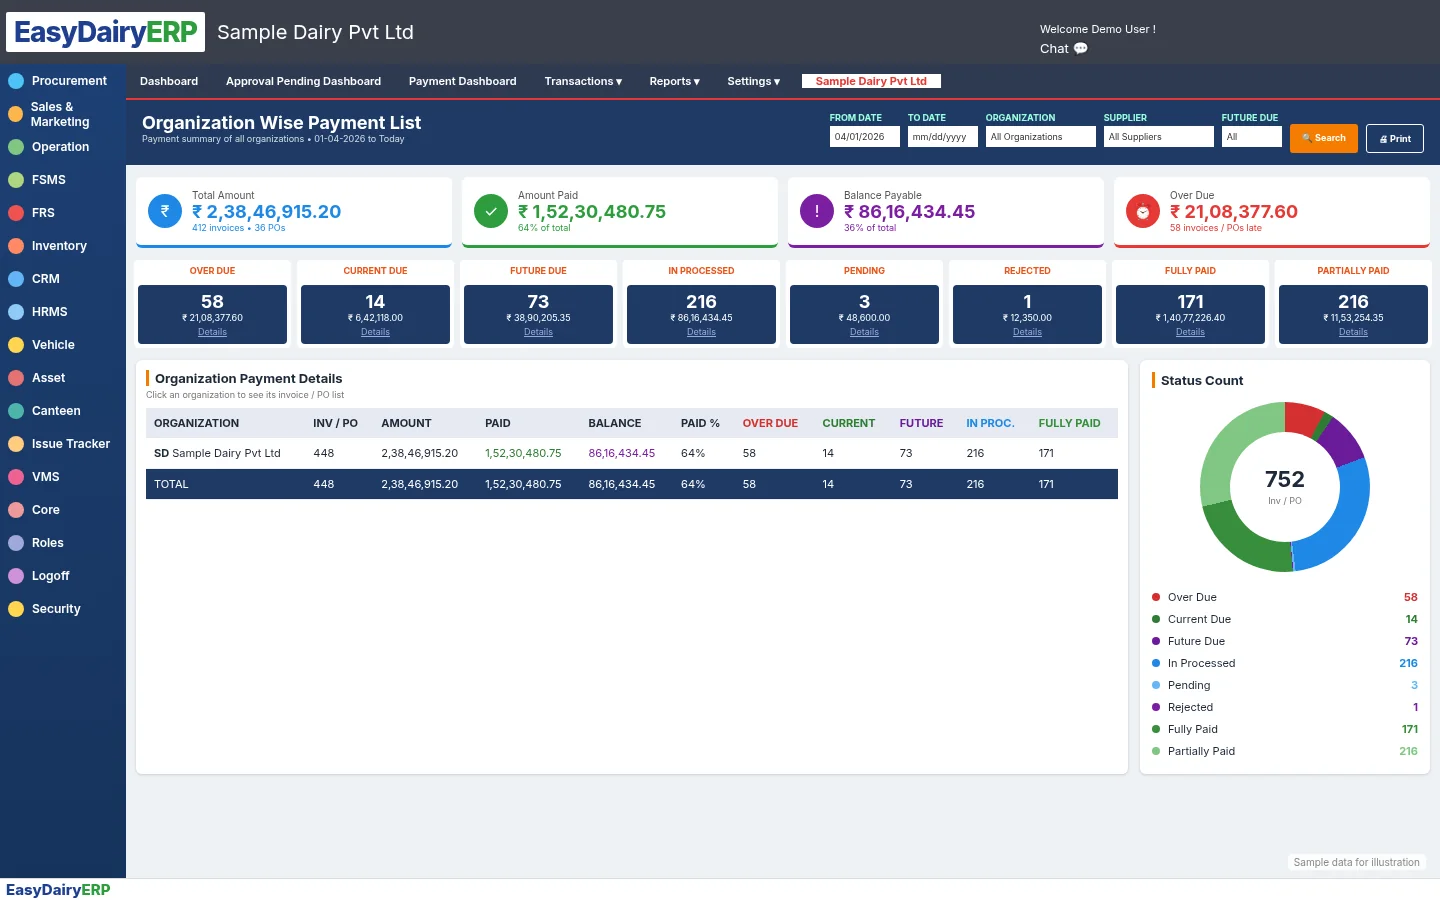Expand the Reports menu
The width and height of the screenshot is (1440, 900).
pos(674,81)
